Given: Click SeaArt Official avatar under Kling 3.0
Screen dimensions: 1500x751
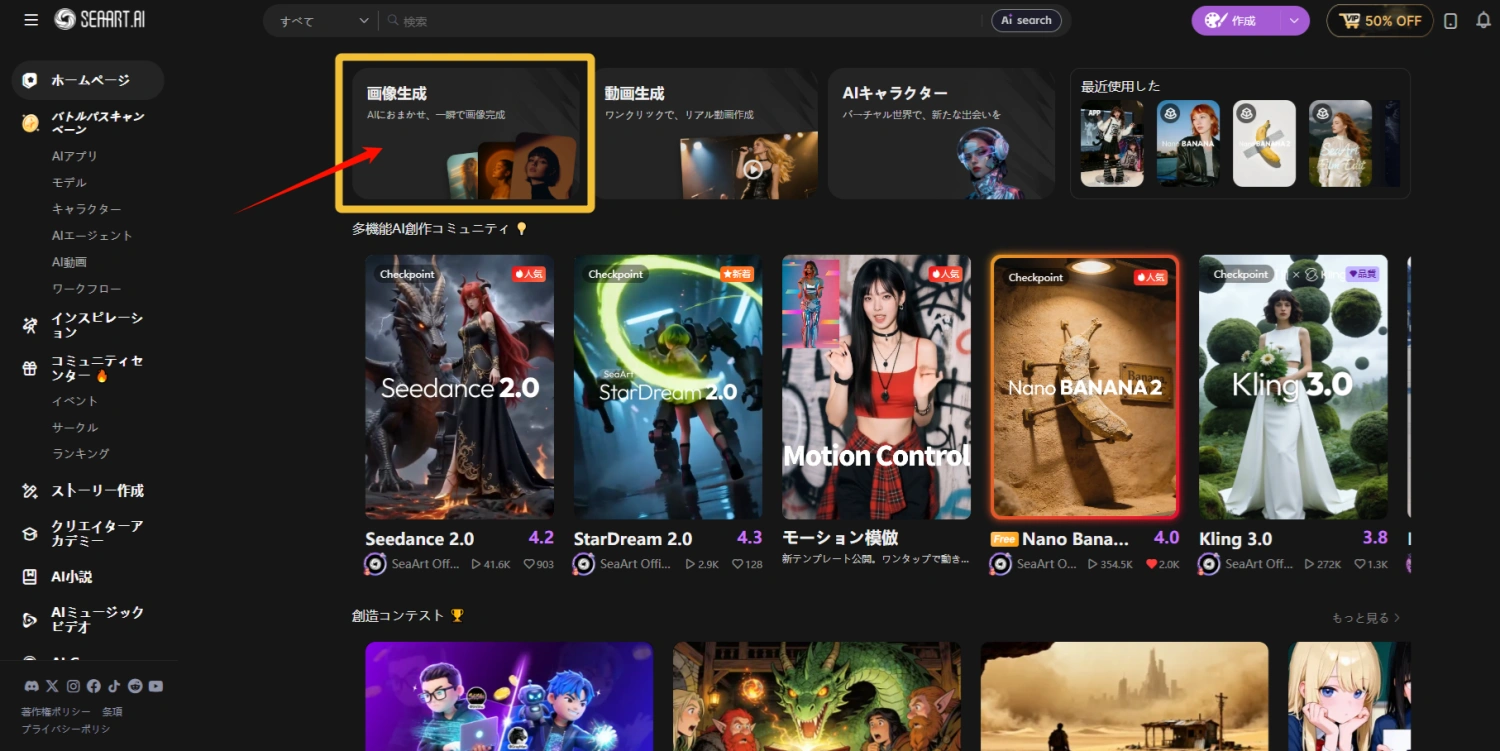Looking at the screenshot, I should [x=1209, y=564].
